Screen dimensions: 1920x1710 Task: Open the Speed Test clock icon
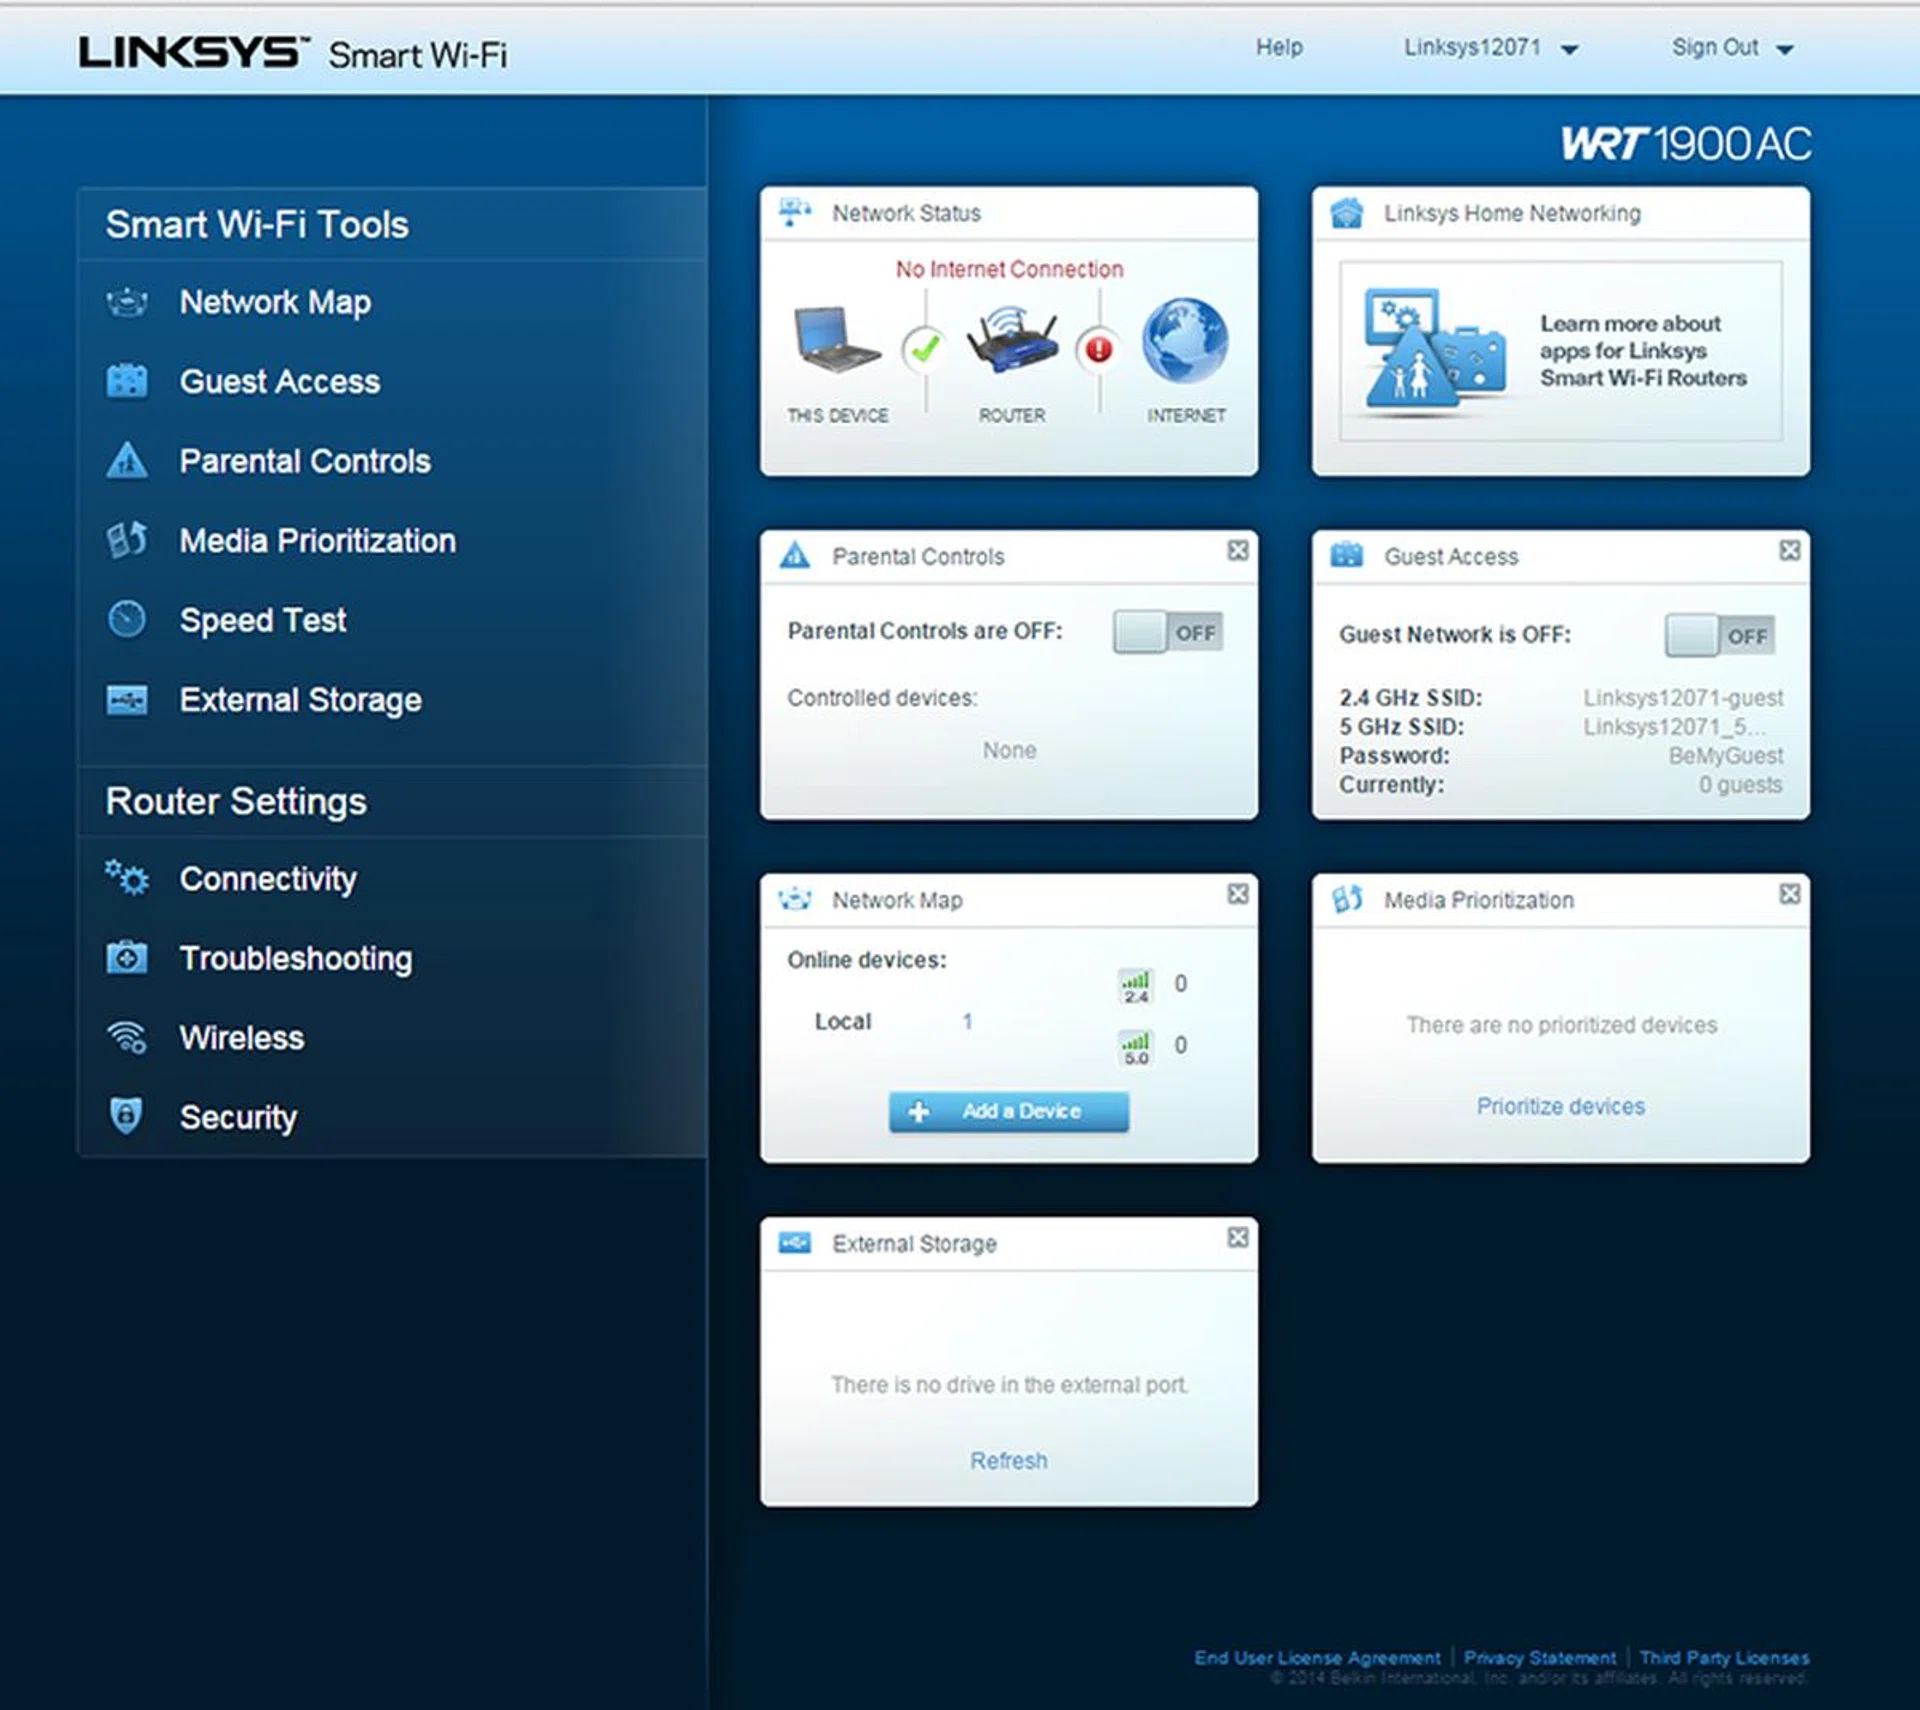[127, 620]
